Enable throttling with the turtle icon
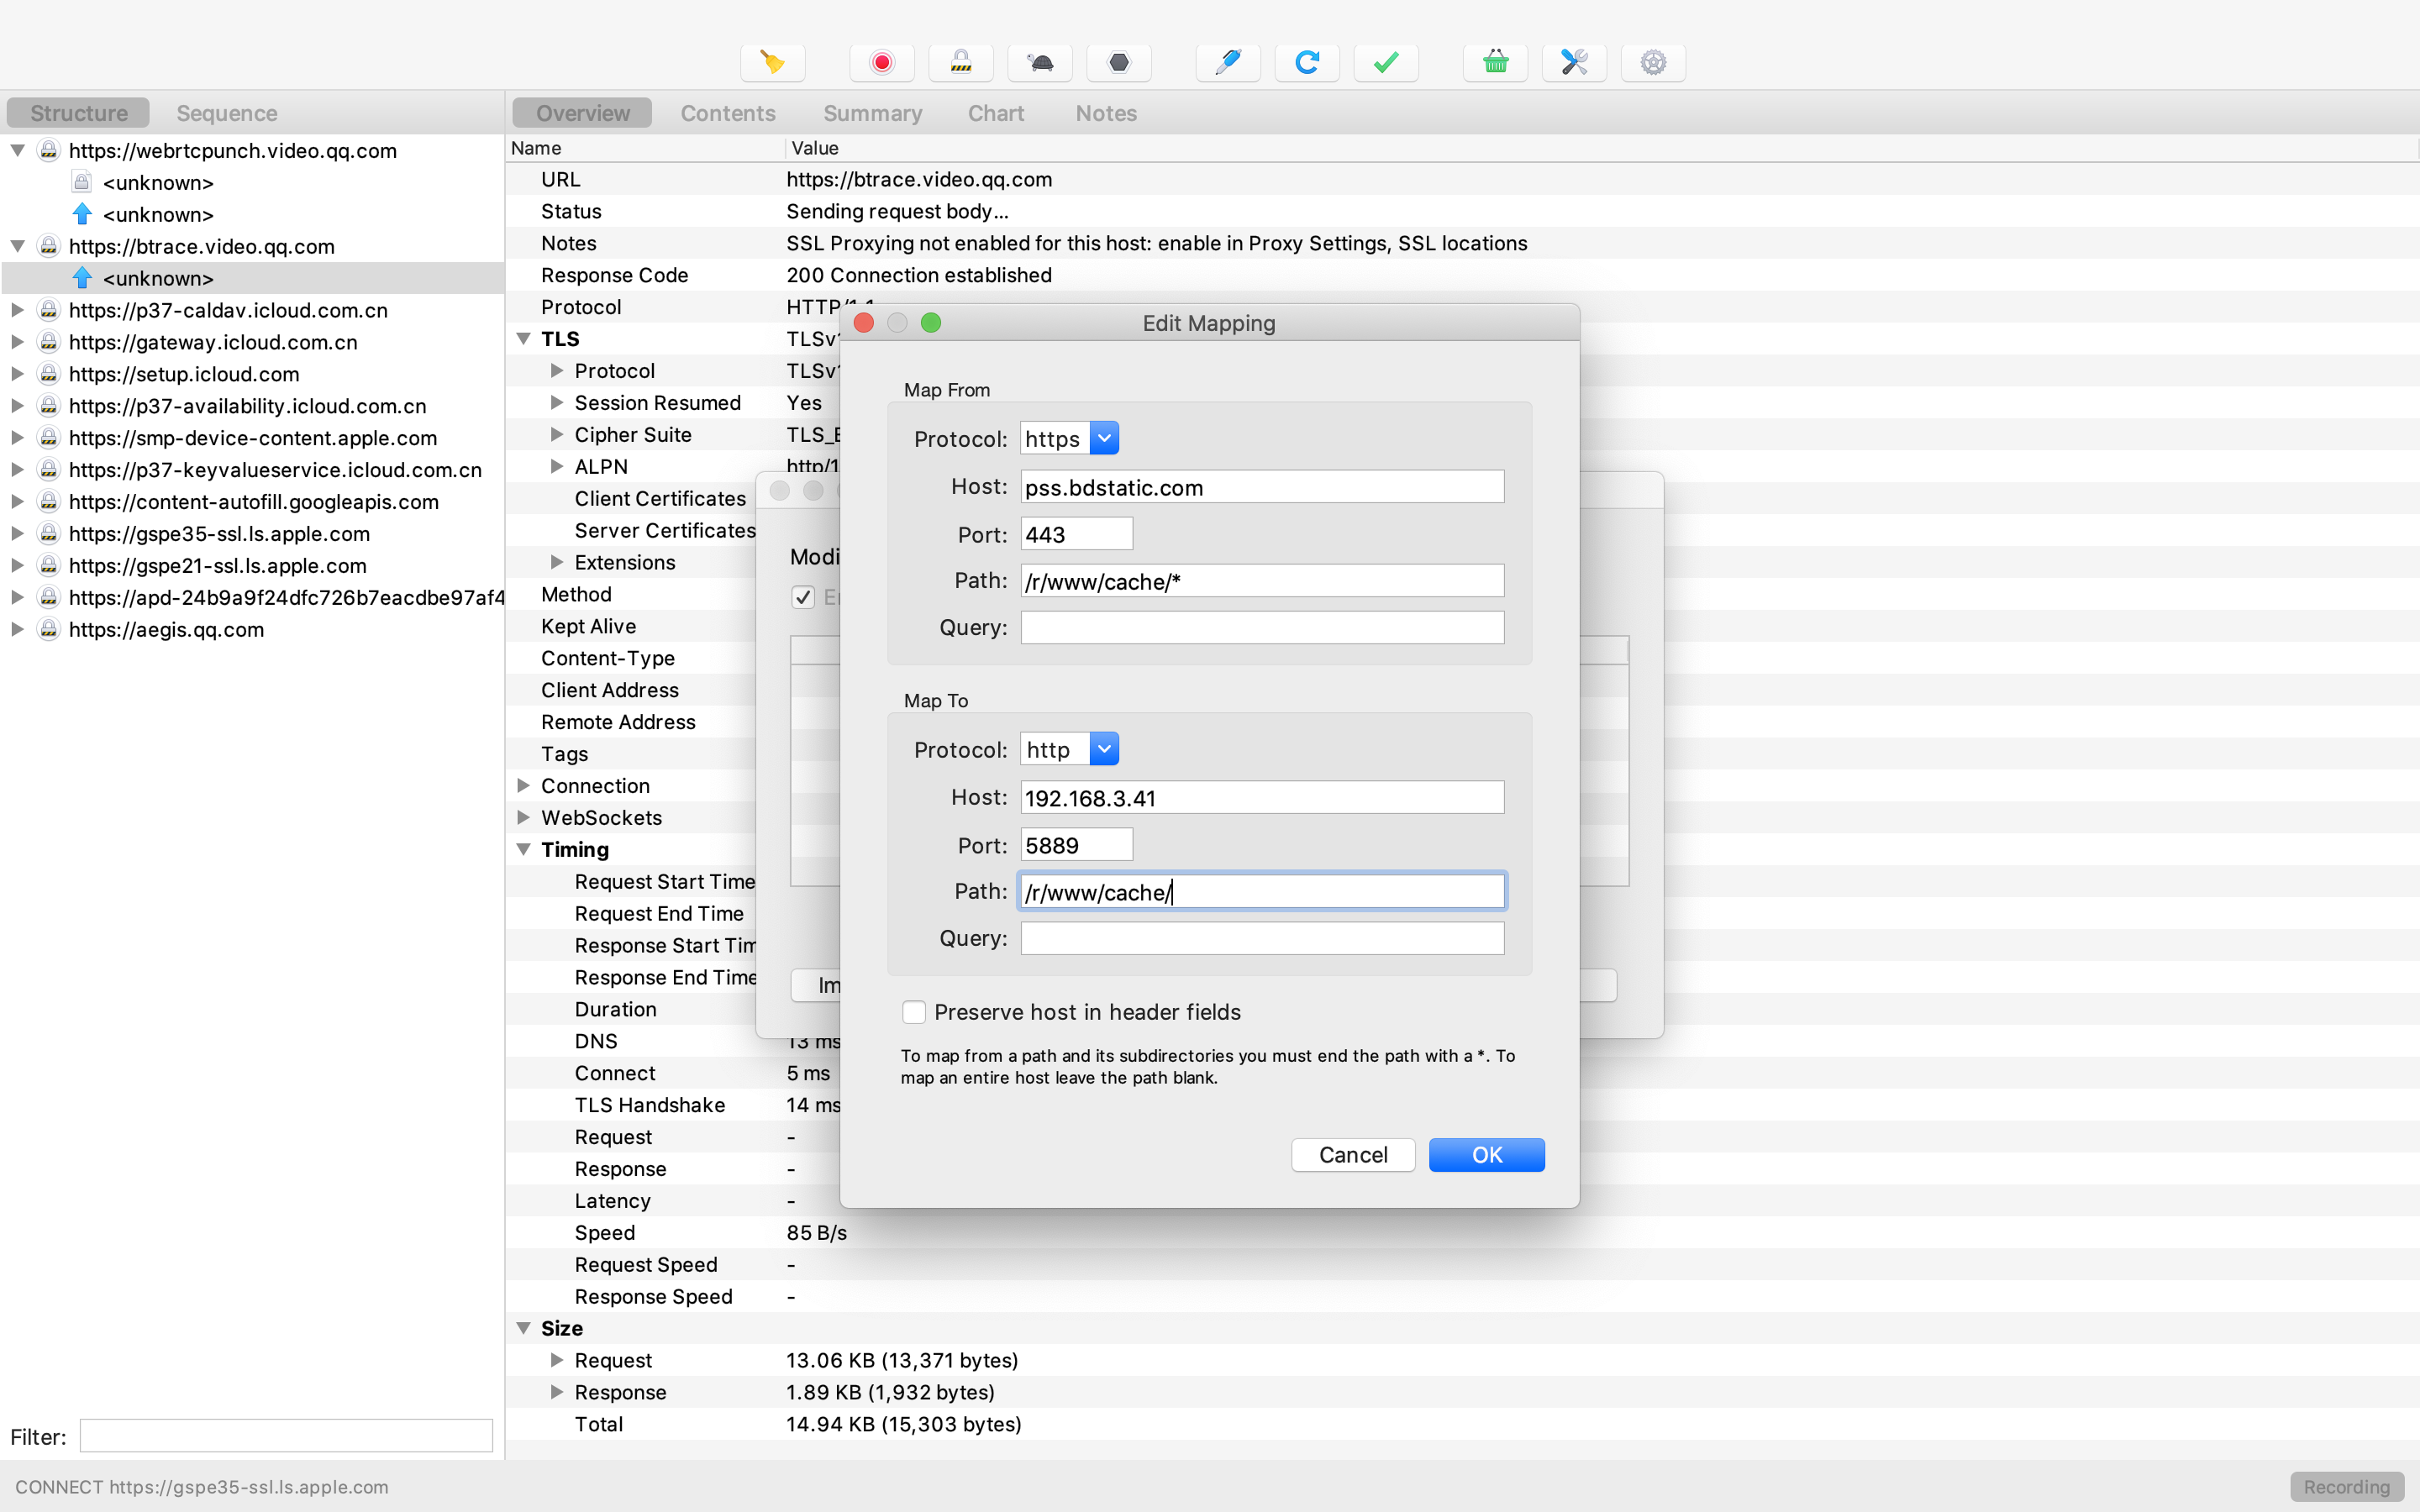The width and height of the screenshot is (2420, 1512). coord(1040,62)
